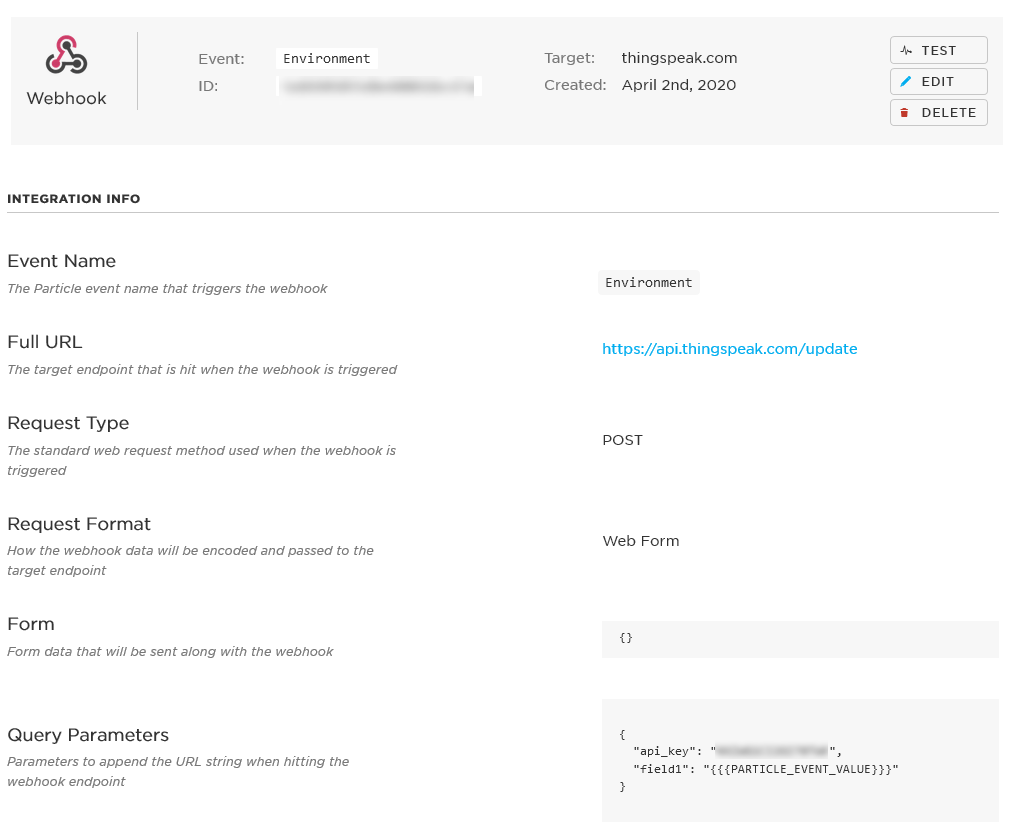Click the pulse icon on TEST
Screen dimensions: 1014x826
point(906,50)
